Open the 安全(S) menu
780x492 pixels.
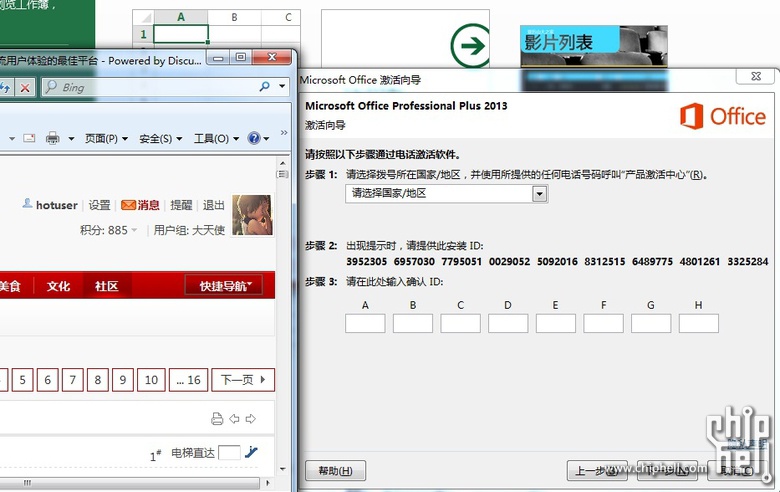coord(160,138)
